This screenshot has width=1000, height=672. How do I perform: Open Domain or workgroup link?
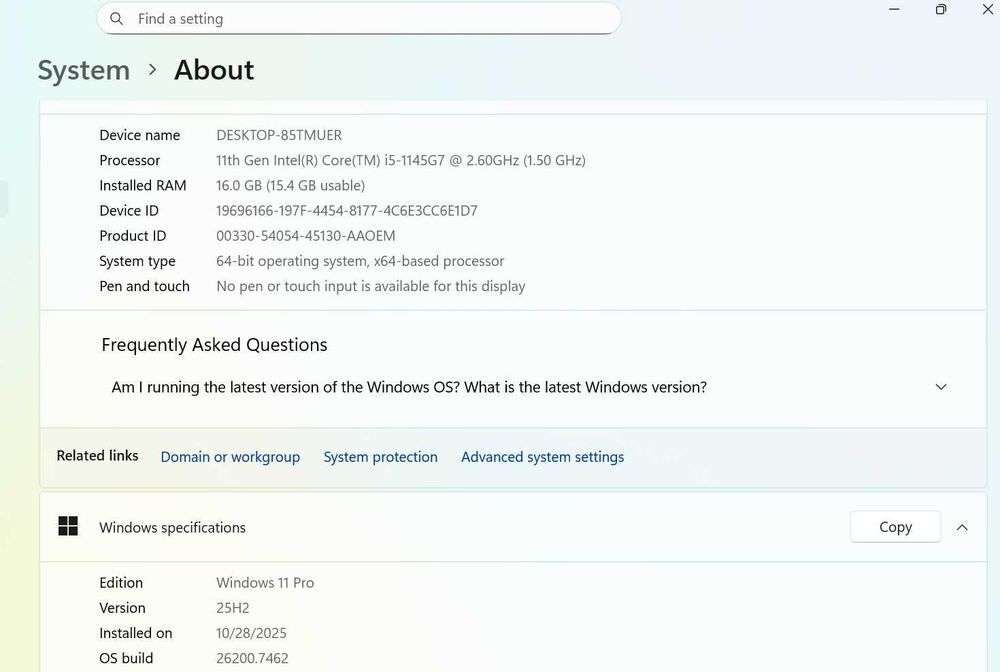click(230, 457)
